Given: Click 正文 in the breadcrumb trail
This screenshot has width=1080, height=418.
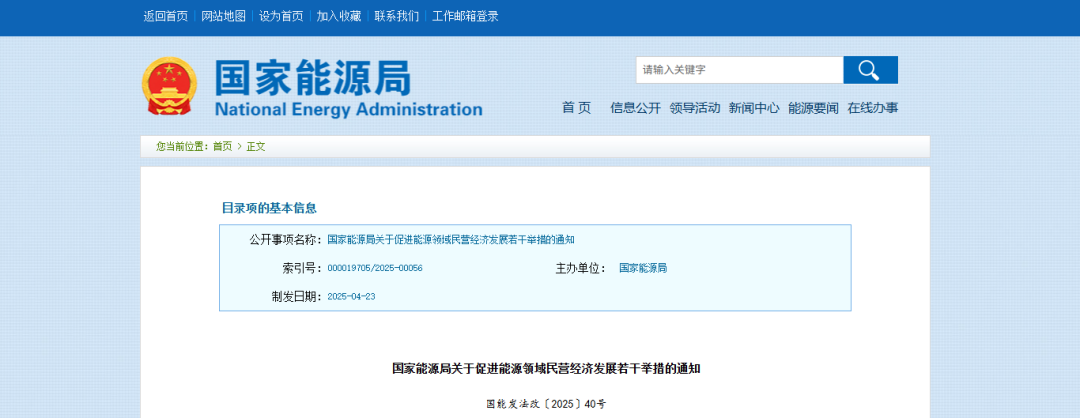Looking at the screenshot, I should point(256,146).
